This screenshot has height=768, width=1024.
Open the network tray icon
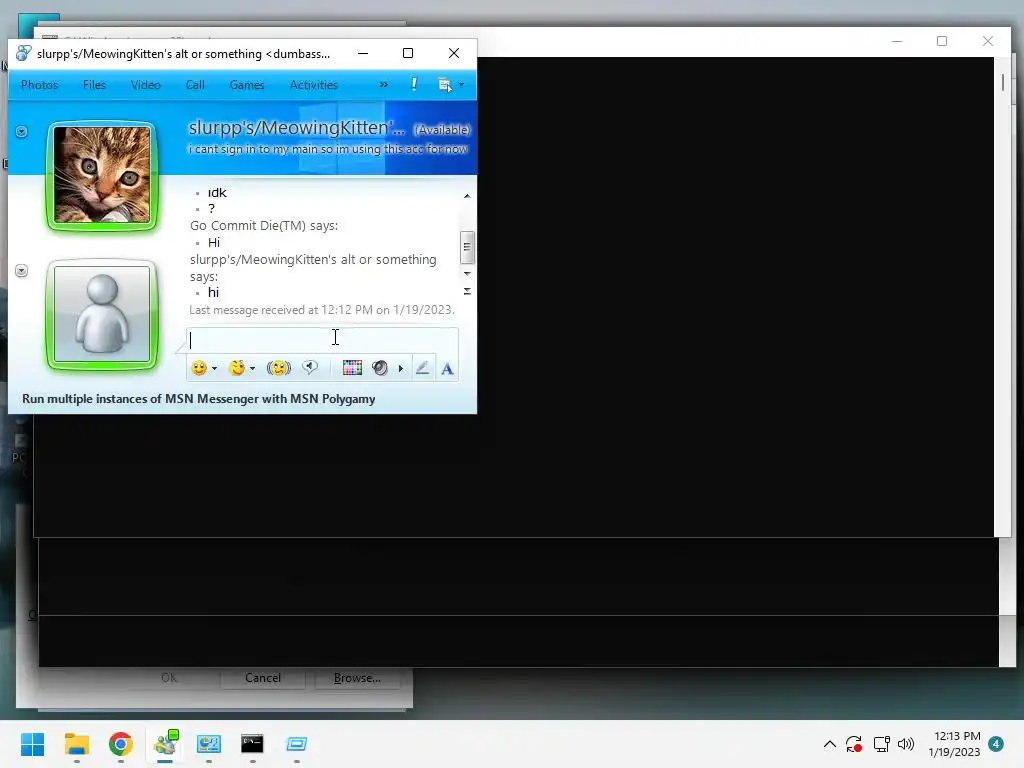pos(882,744)
